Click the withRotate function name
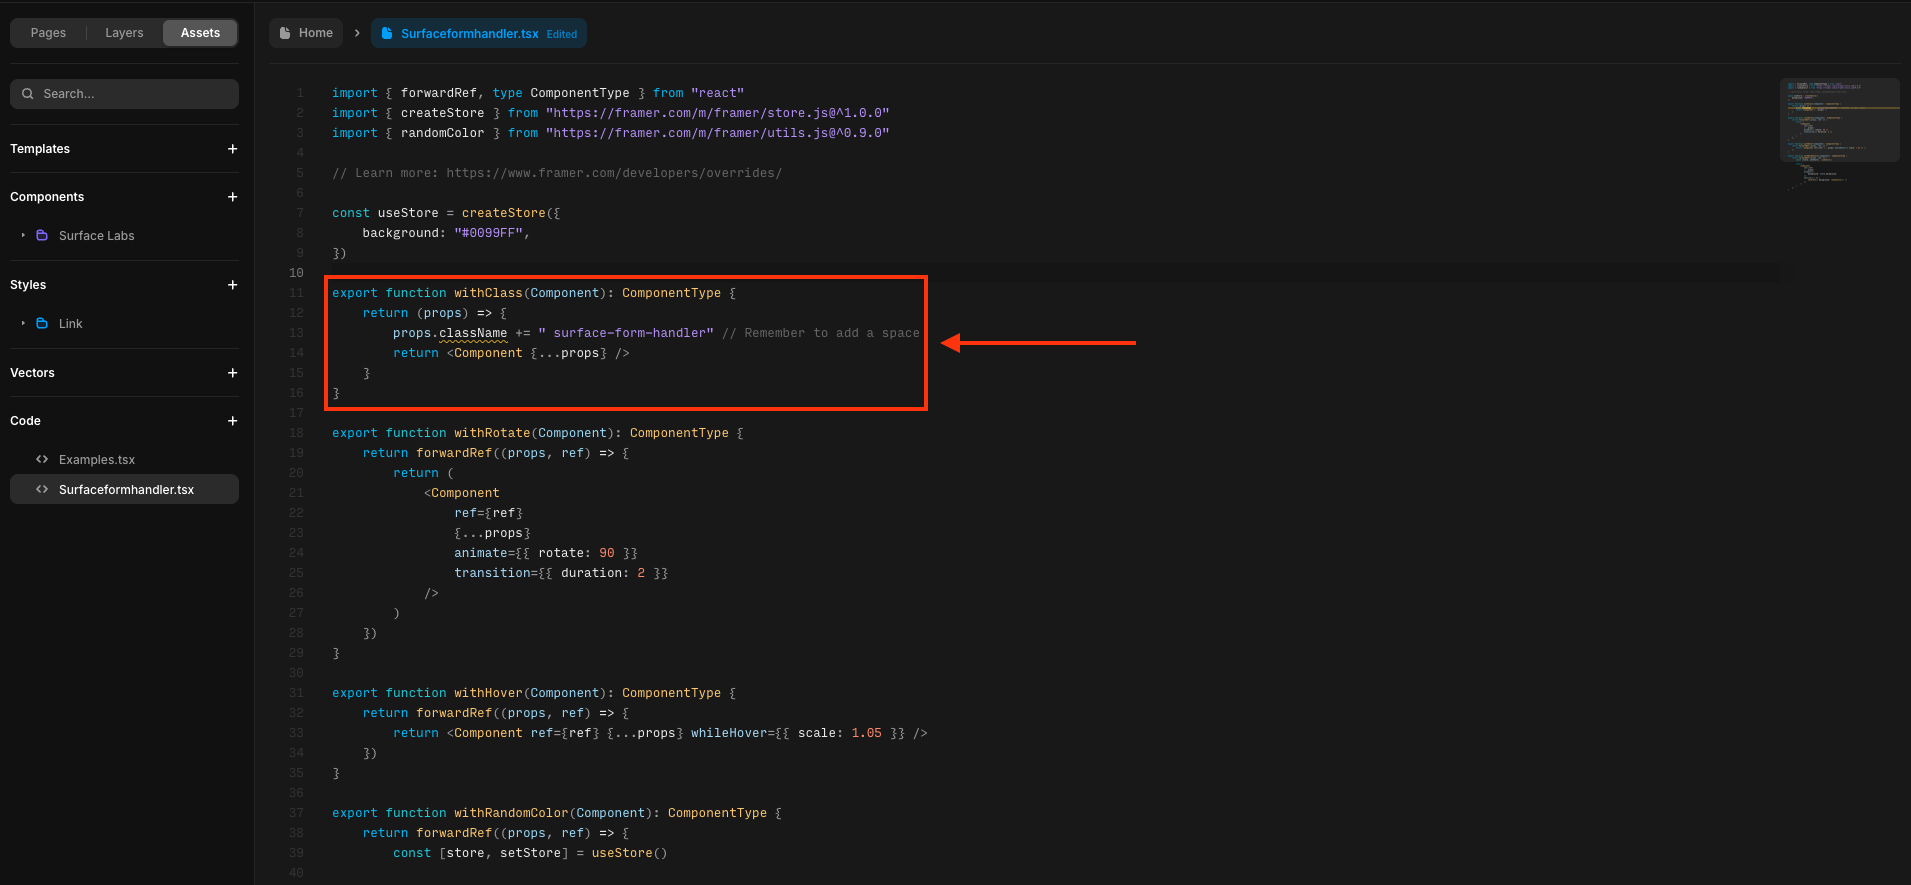Screen dimensions: 1911x885 click(492, 433)
